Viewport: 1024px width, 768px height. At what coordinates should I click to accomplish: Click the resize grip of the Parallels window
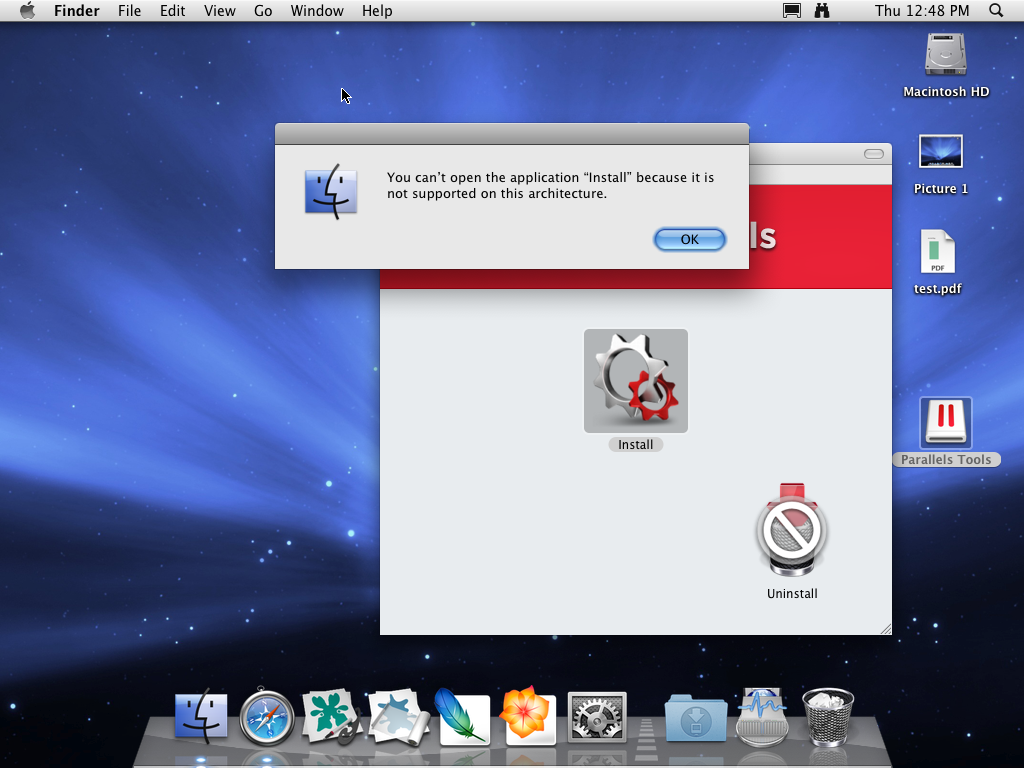point(886,629)
